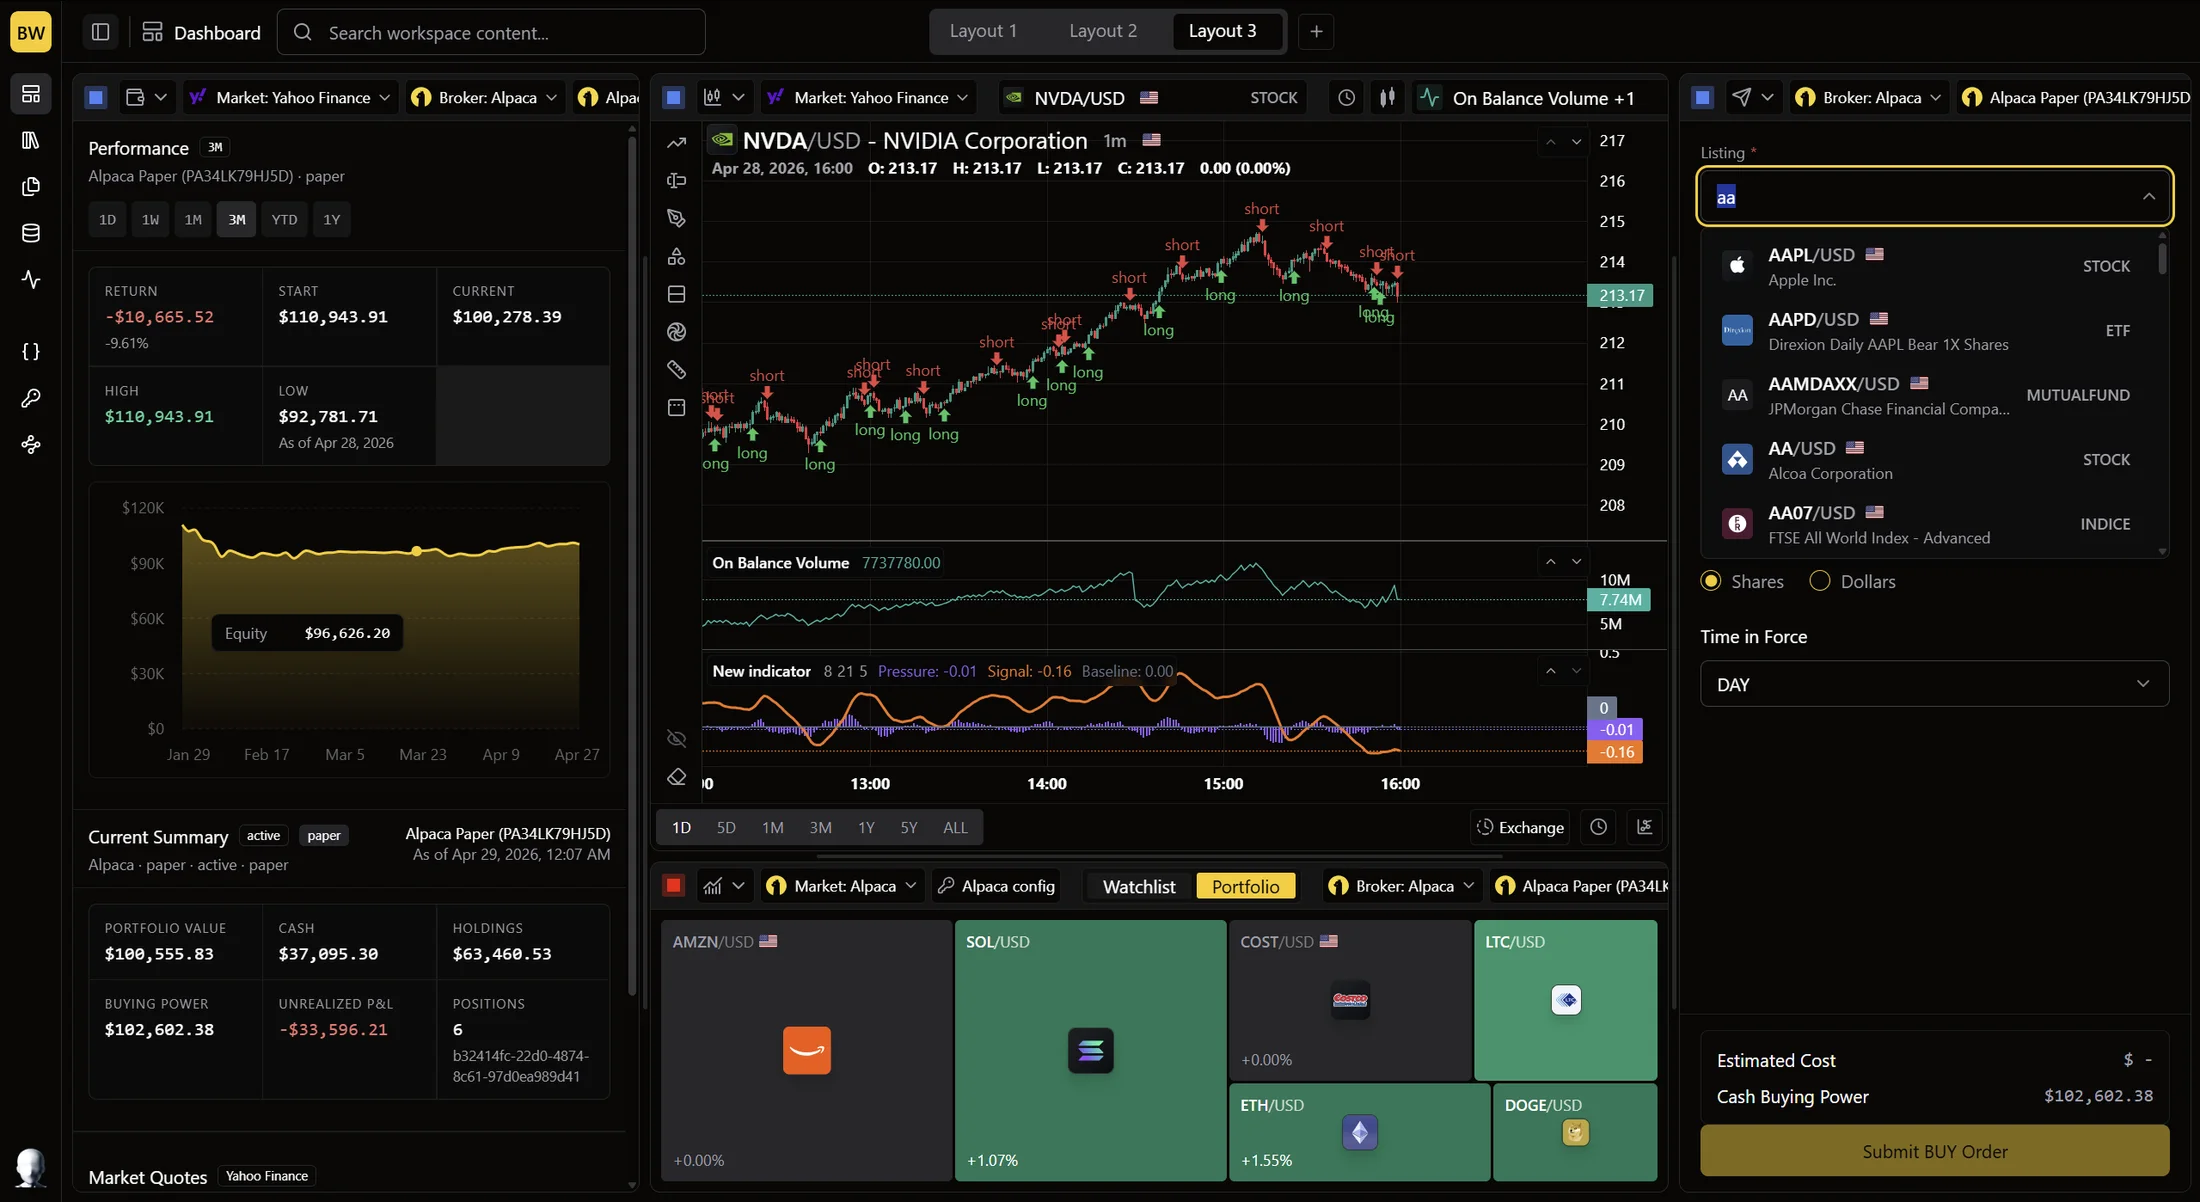Open chart clock interval icon
2200x1202 pixels.
point(1347,98)
